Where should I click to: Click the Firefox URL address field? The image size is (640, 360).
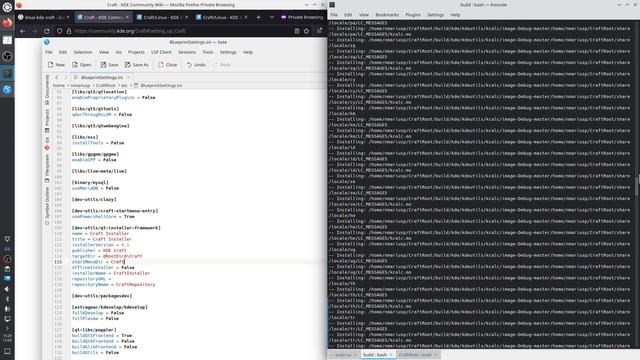pyautogui.click(x=180, y=31)
